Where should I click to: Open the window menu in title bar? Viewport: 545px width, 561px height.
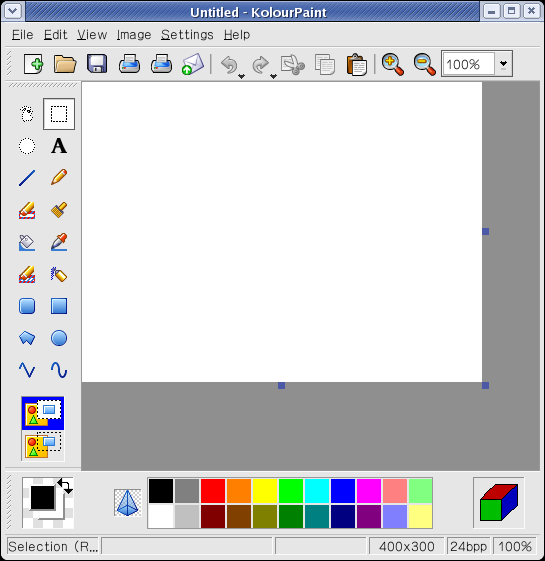[13, 11]
